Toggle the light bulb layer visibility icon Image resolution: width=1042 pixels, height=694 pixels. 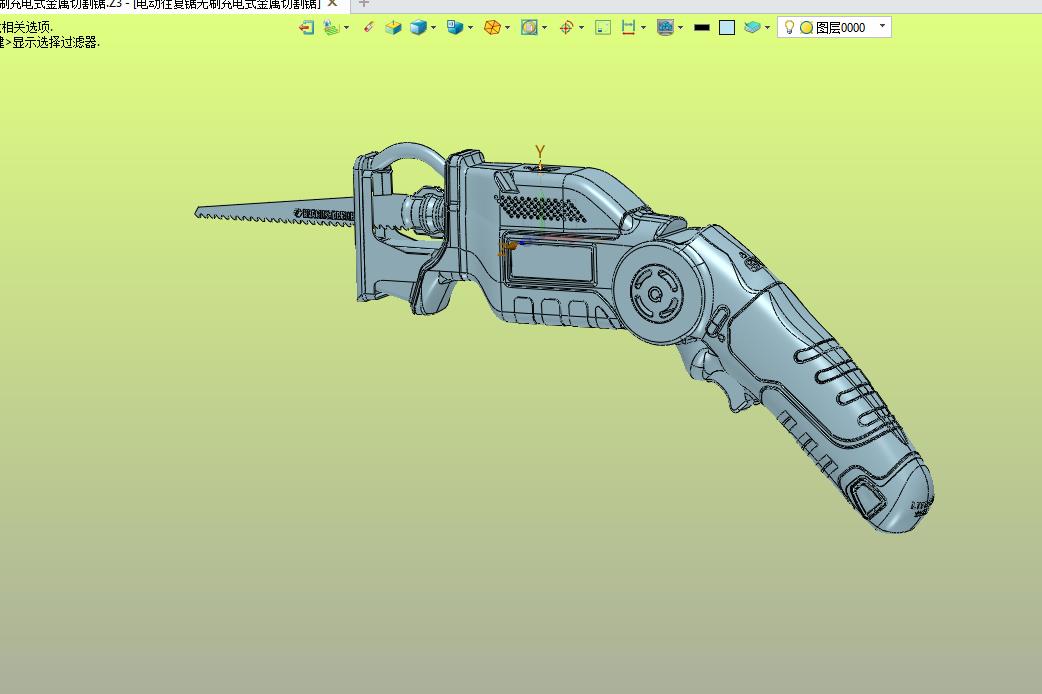coord(789,27)
